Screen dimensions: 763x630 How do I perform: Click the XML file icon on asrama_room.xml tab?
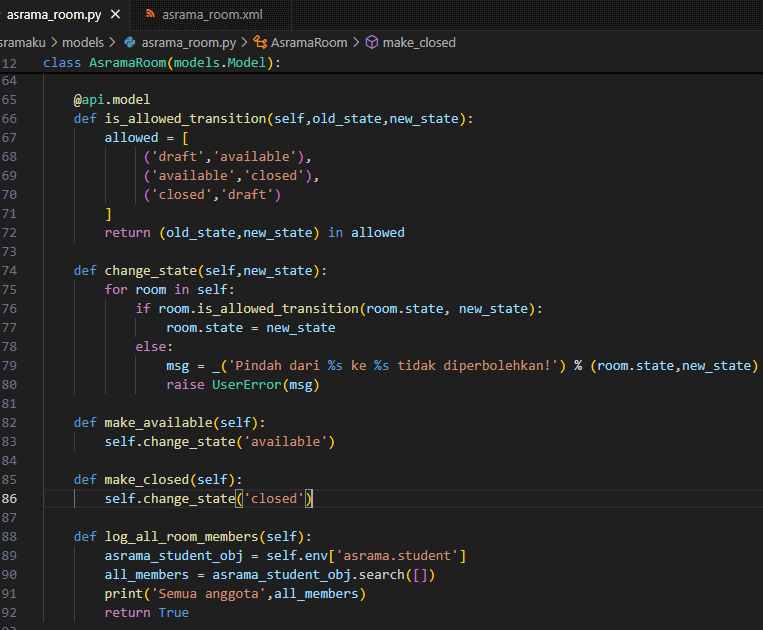pos(150,14)
